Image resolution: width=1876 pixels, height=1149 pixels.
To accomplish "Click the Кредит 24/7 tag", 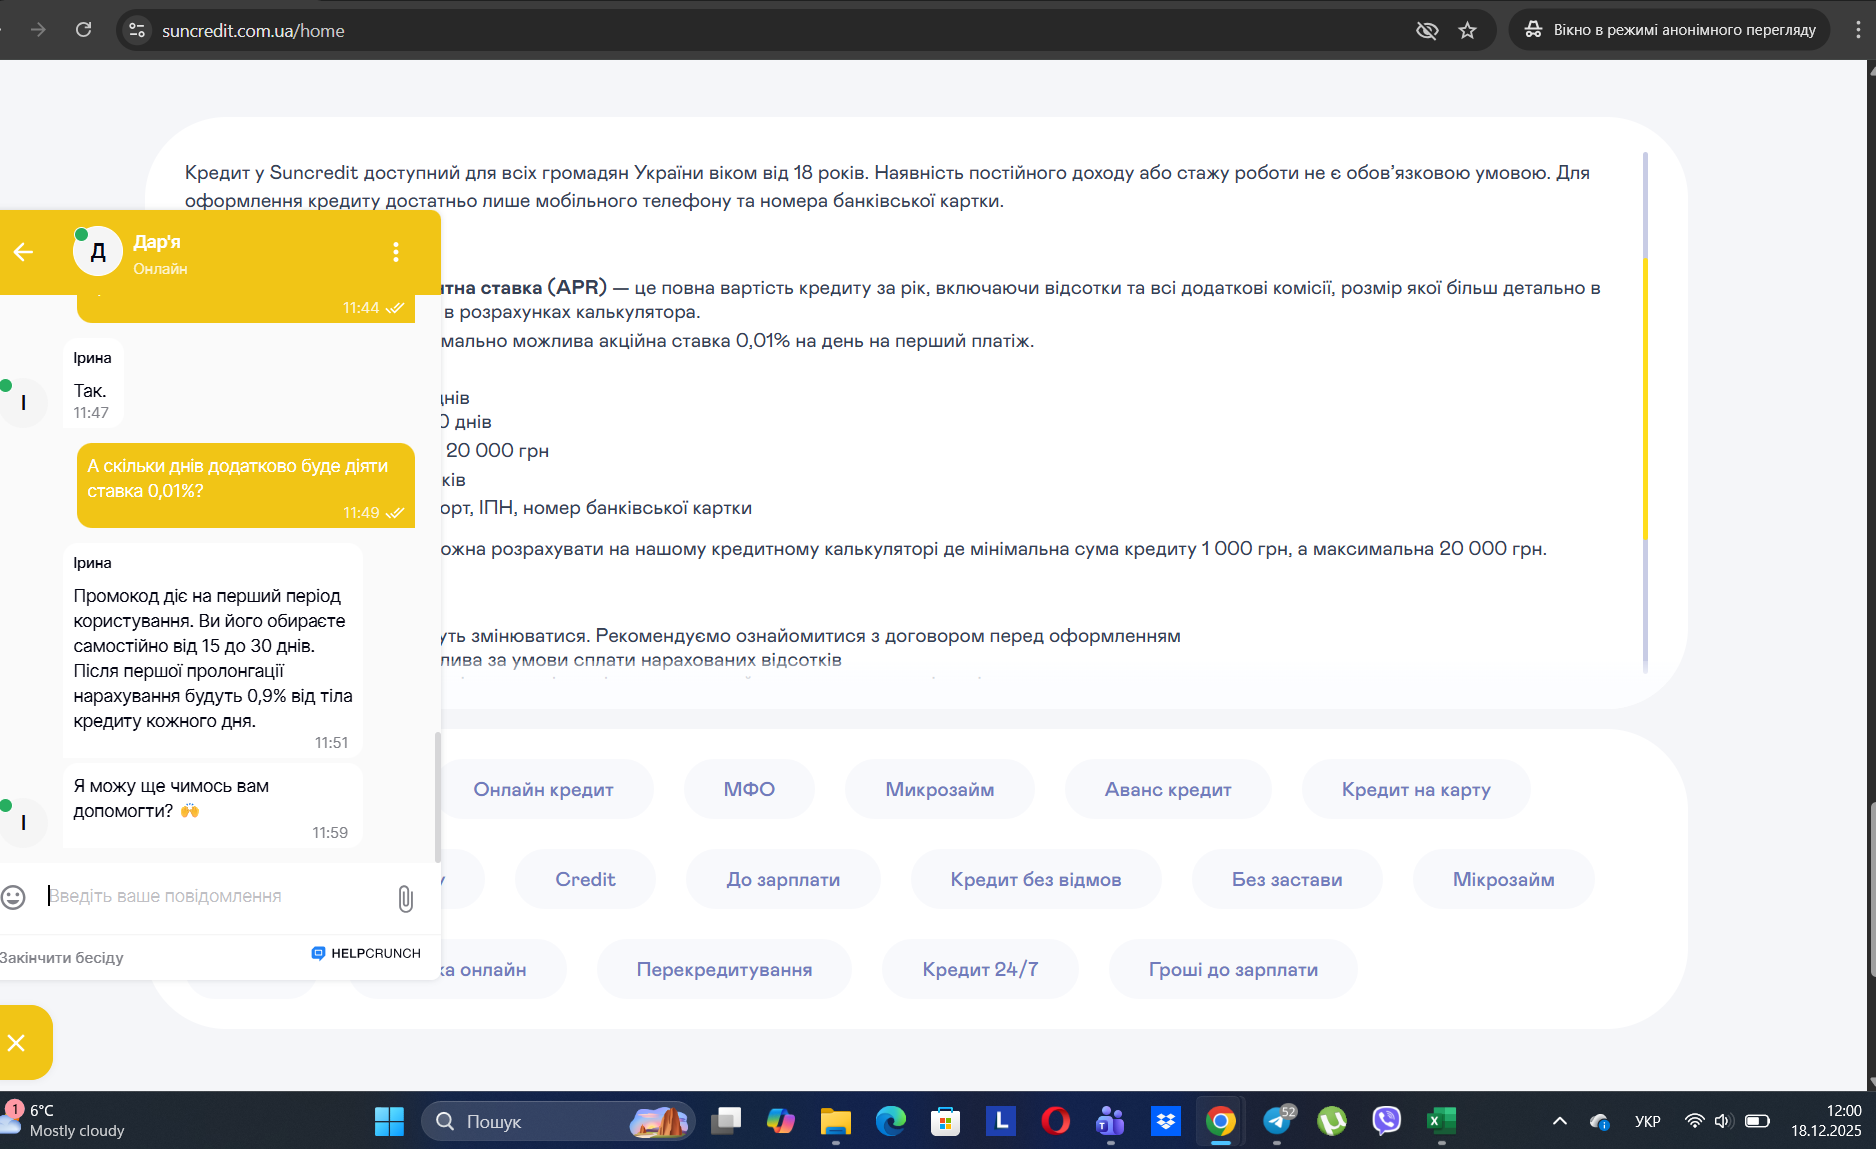I will pyautogui.click(x=980, y=969).
